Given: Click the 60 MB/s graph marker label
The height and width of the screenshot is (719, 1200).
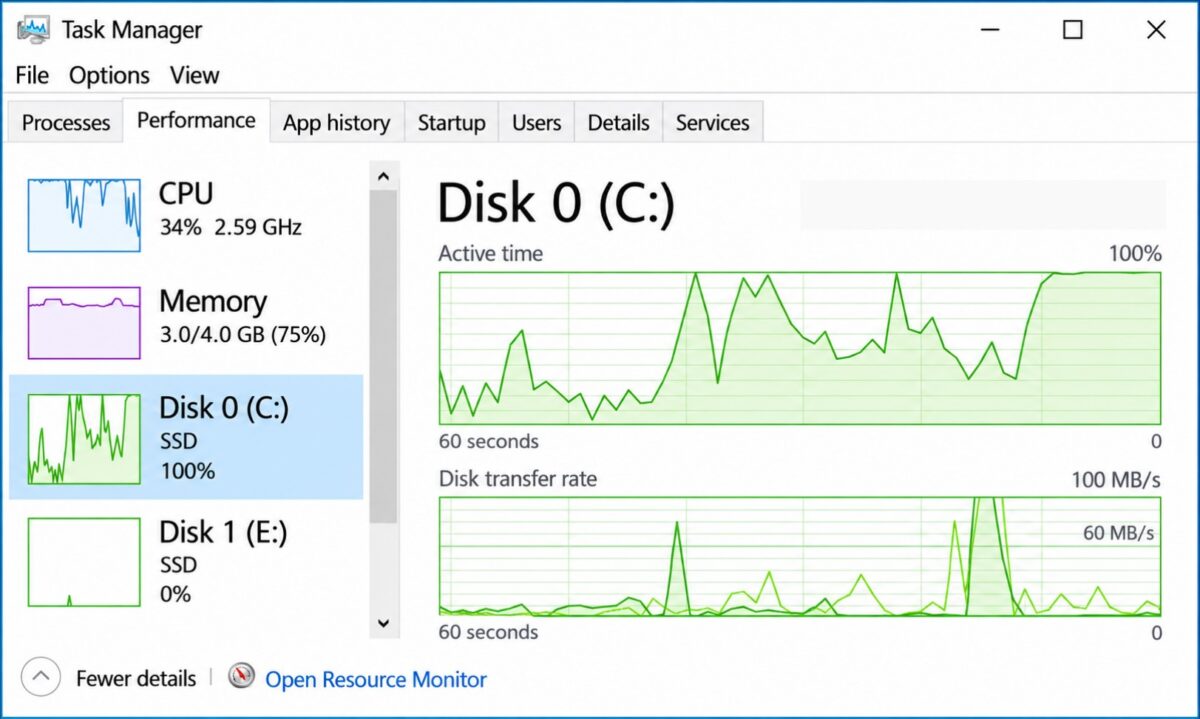Looking at the screenshot, I should tap(1119, 533).
